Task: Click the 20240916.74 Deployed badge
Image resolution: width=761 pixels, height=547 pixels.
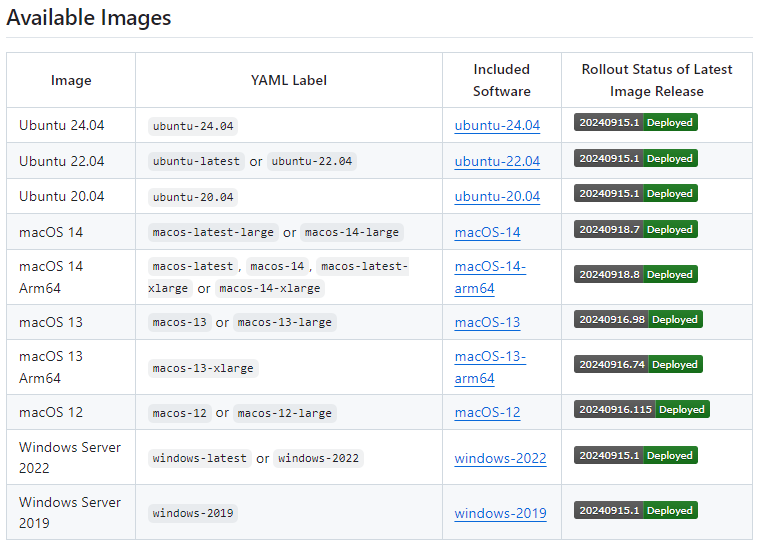Action: 638,364
